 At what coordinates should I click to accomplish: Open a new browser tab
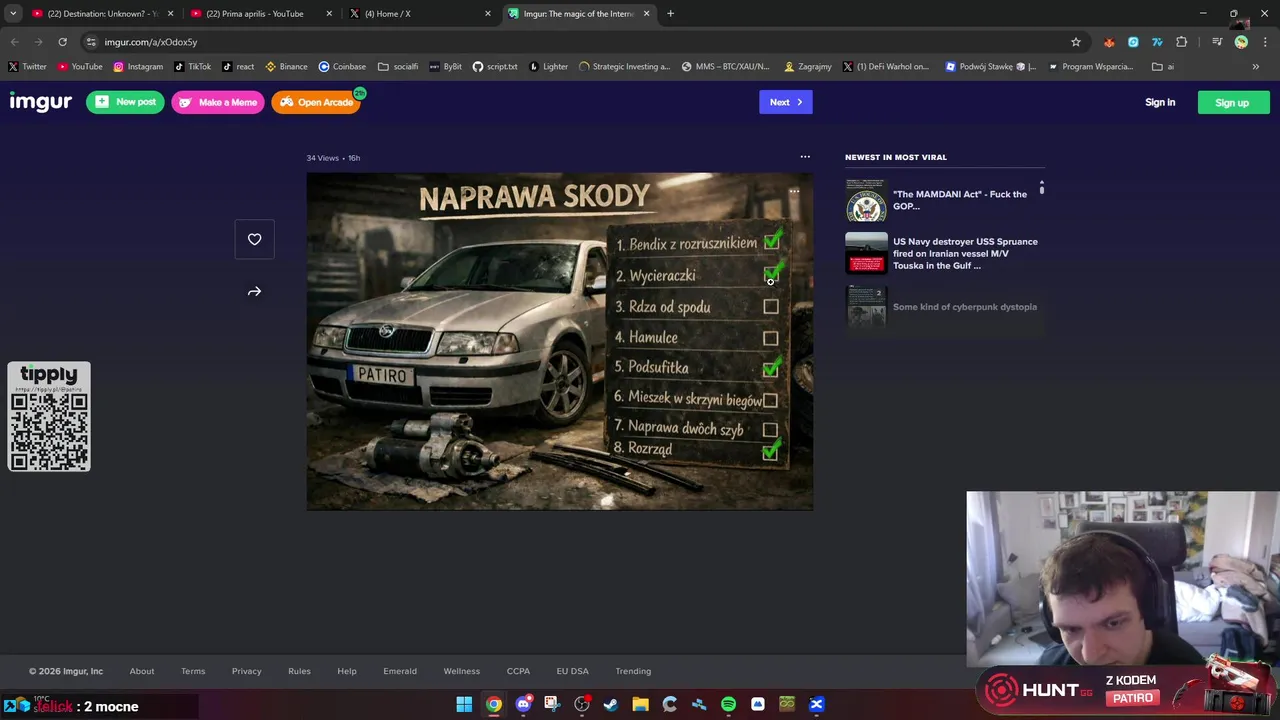tap(670, 14)
